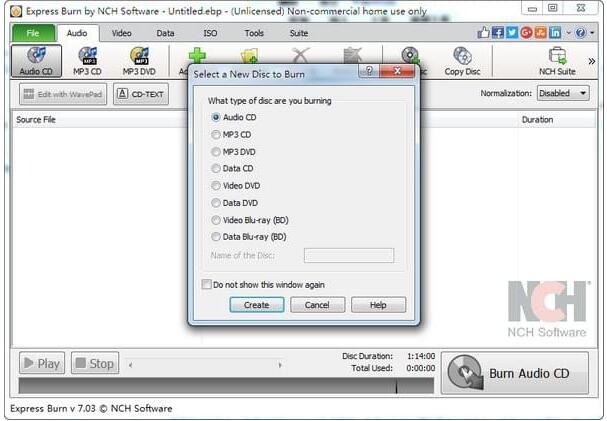This screenshot has height=421, width=607.
Task: Open the File menu
Action: pyautogui.click(x=33, y=33)
